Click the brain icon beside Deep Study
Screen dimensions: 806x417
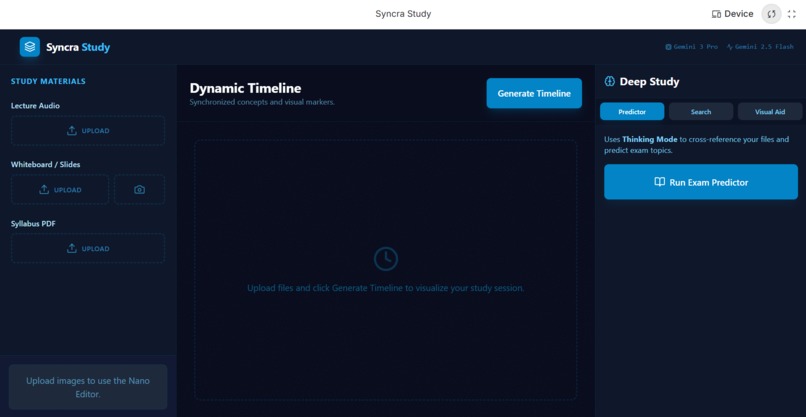(x=610, y=82)
